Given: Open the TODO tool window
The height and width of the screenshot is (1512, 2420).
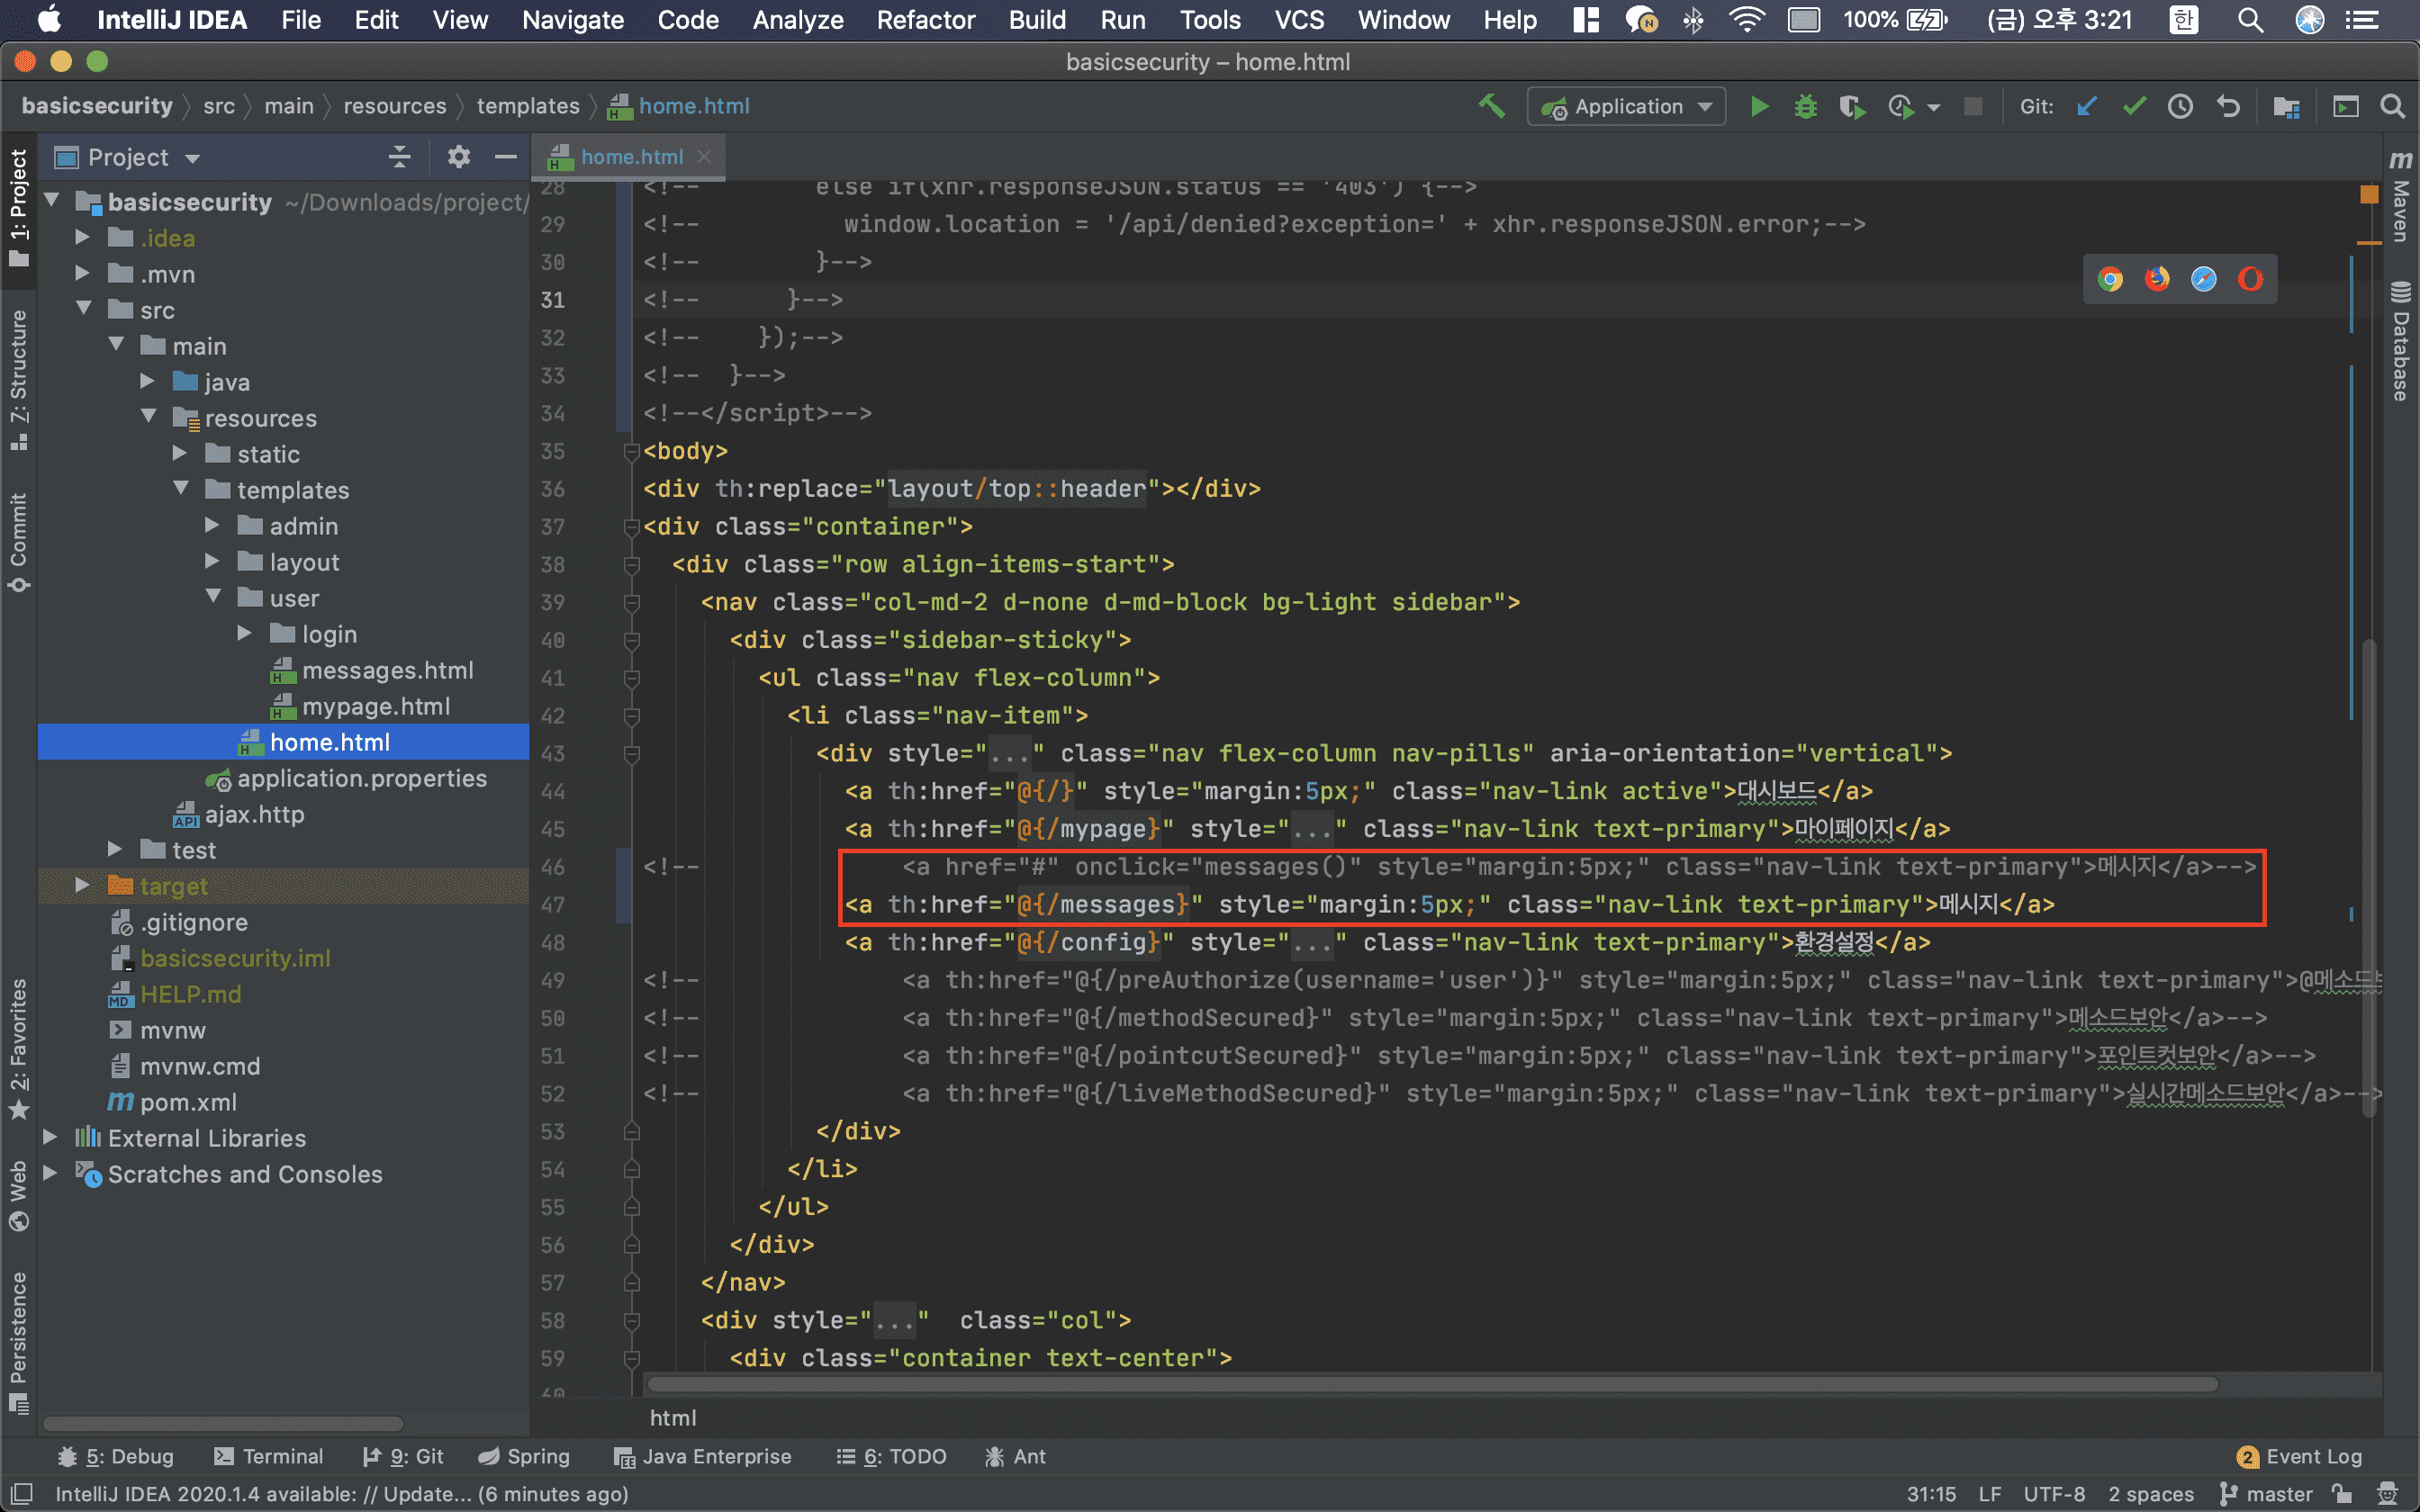Looking at the screenshot, I should pyautogui.click(x=891, y=1456).
